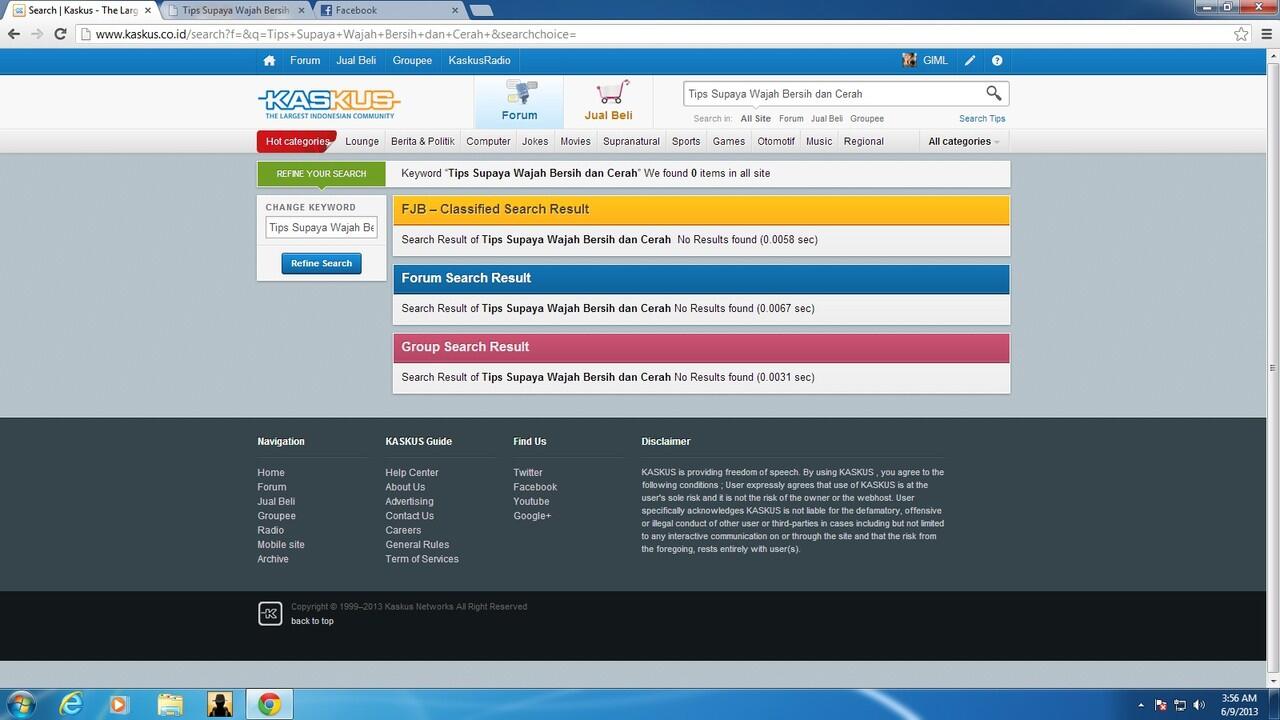The width and height of the screenshot is (1280, 720).
Task: Focus the Change Keyword input
Action: coord(321,228)
